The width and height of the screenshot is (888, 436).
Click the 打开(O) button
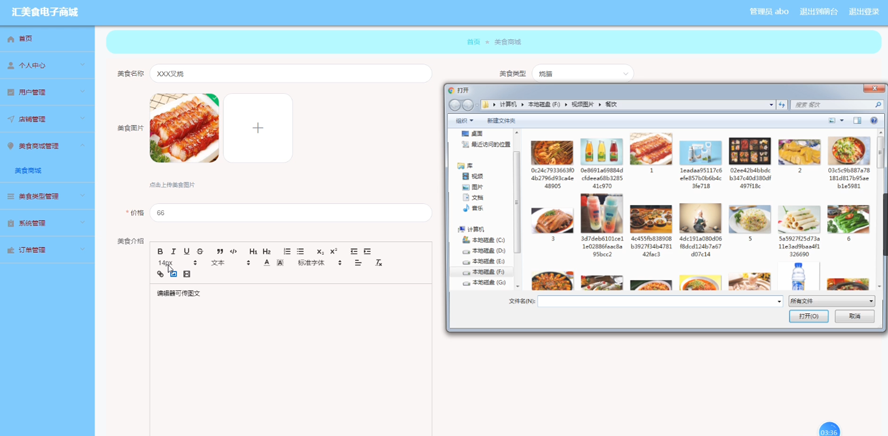(809, 316)
